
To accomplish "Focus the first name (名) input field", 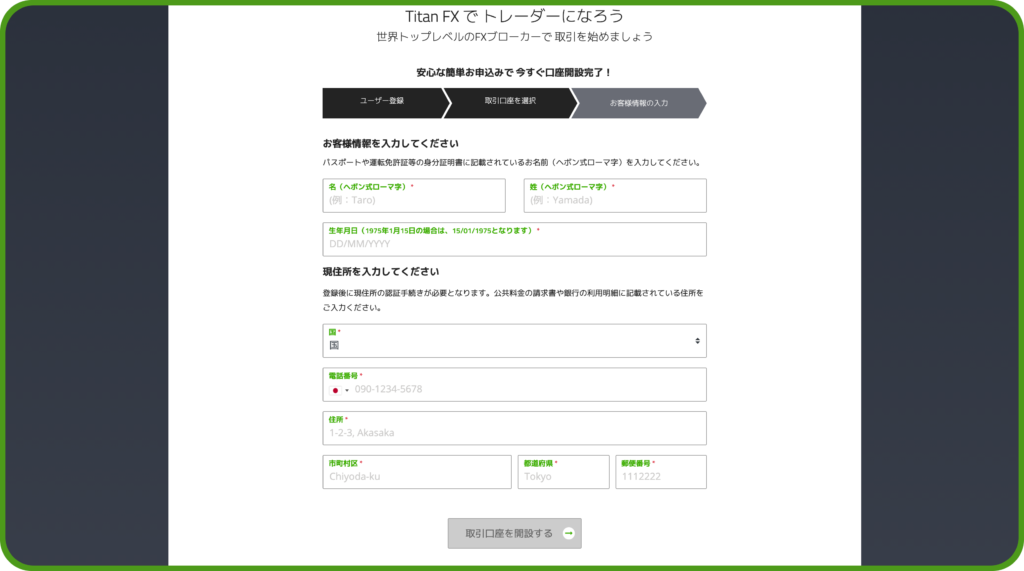I will 414,195.
